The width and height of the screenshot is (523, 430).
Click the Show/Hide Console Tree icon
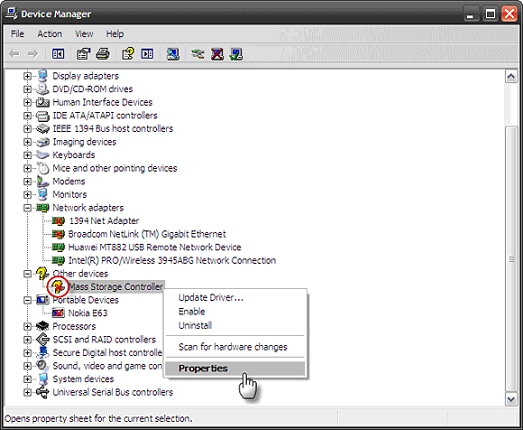pos(58,54)
